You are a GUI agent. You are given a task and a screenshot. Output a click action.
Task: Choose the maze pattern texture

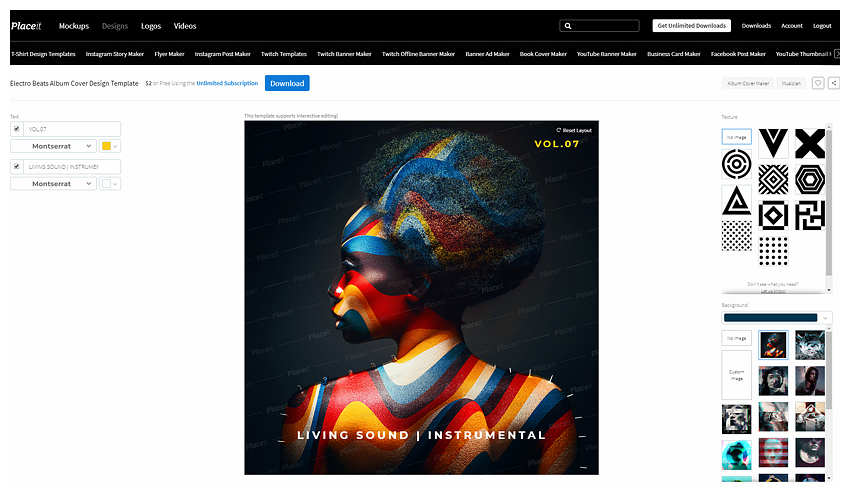point(810,215)
